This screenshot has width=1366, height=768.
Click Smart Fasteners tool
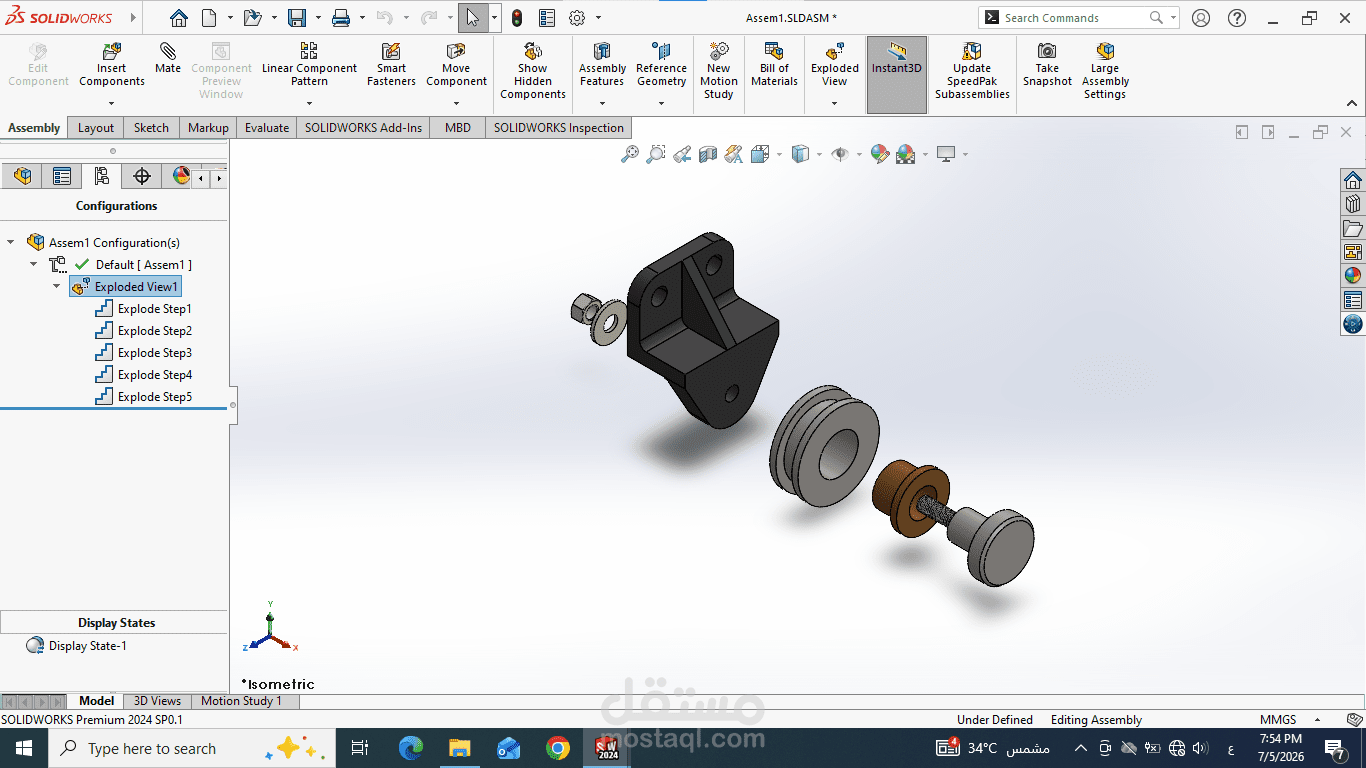pyautogui.click(x=391, y=65)
